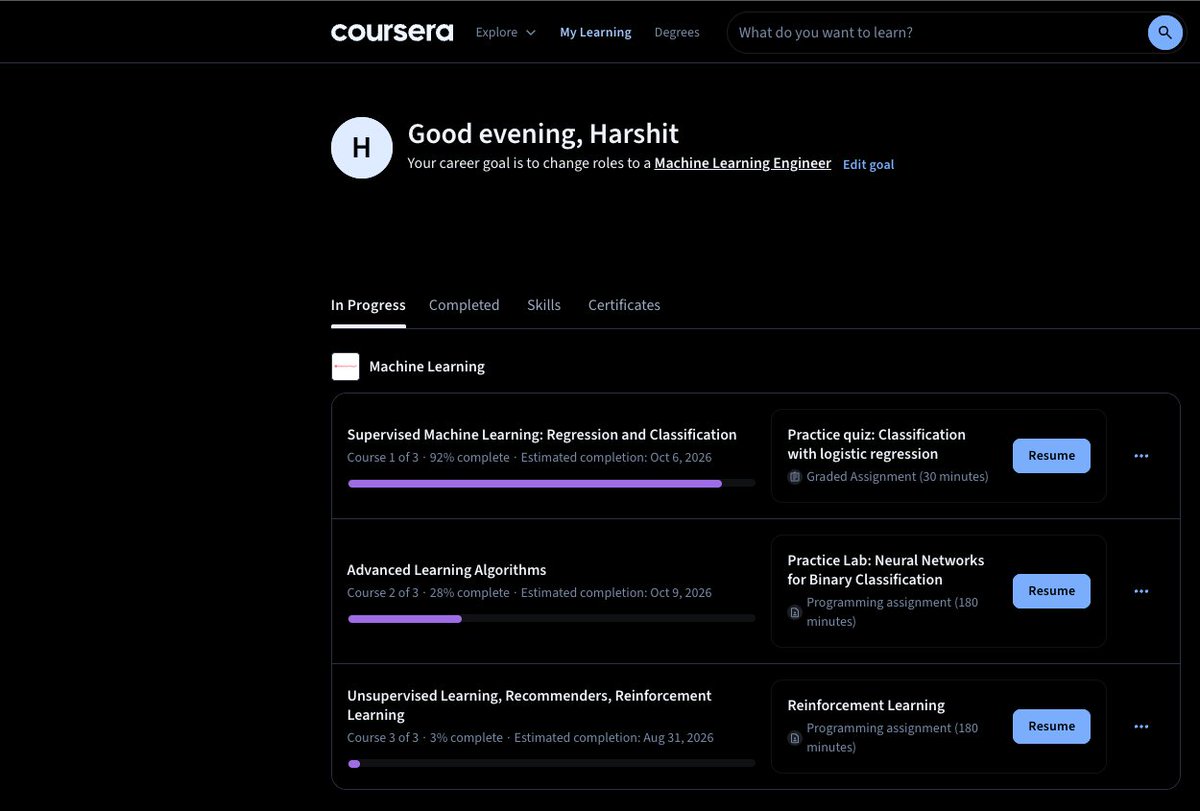Click the Edit goal link

pos(868,164)
